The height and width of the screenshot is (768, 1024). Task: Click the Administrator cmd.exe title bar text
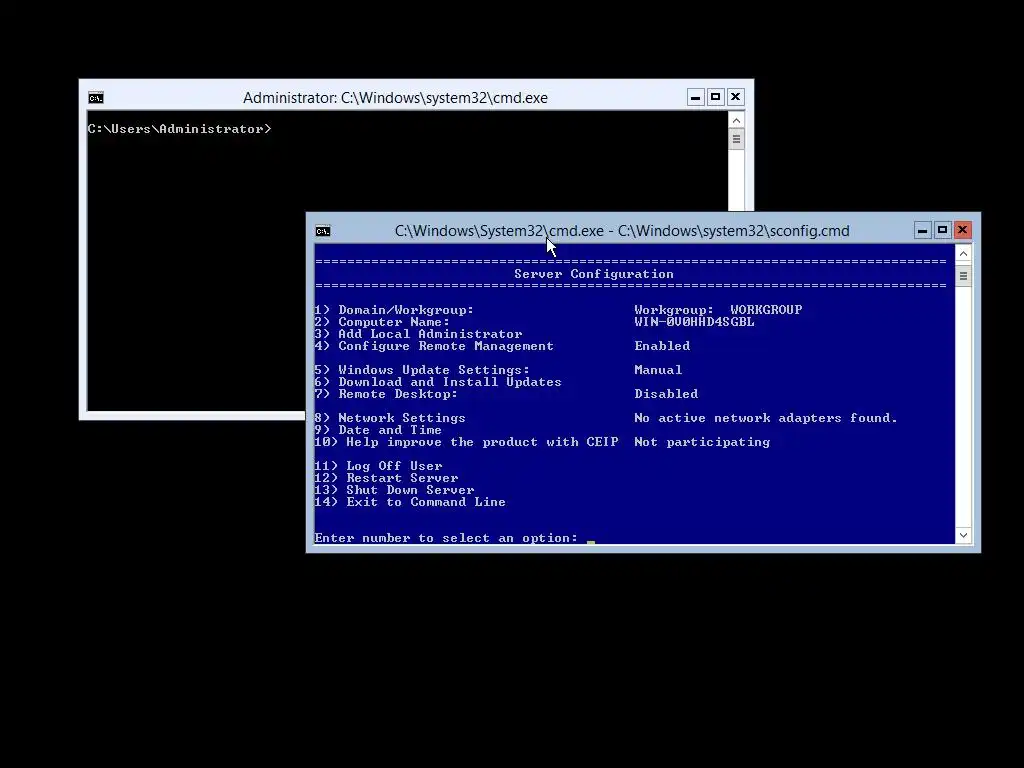395,98
